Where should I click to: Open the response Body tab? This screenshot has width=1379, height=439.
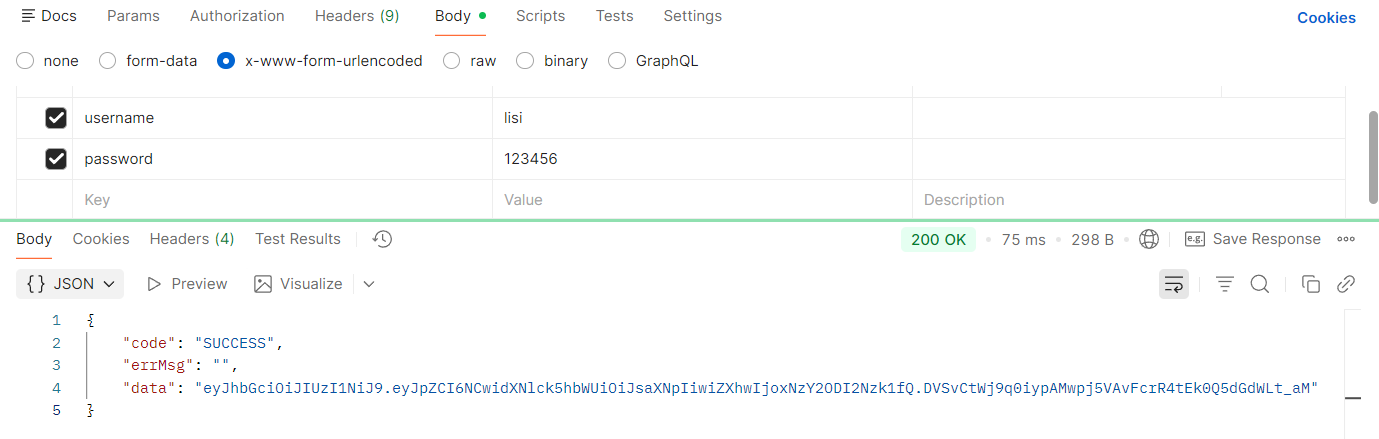coord(34,239)
